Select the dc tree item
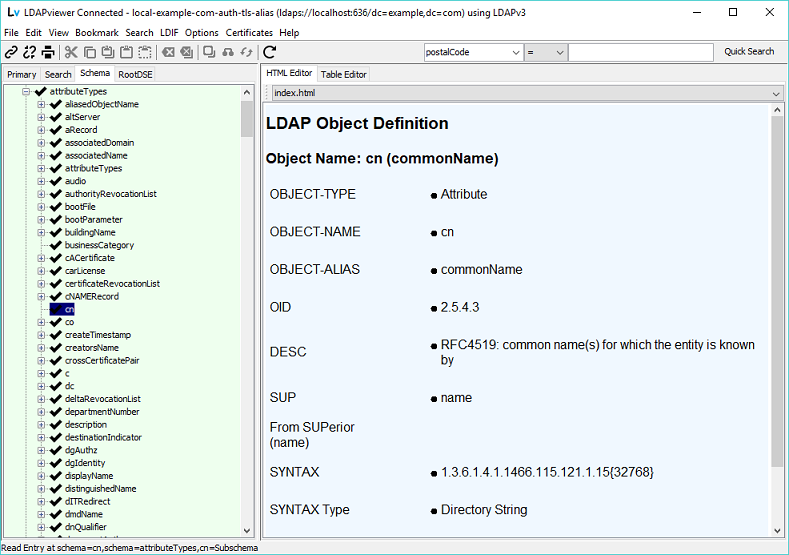 (69, 386)
